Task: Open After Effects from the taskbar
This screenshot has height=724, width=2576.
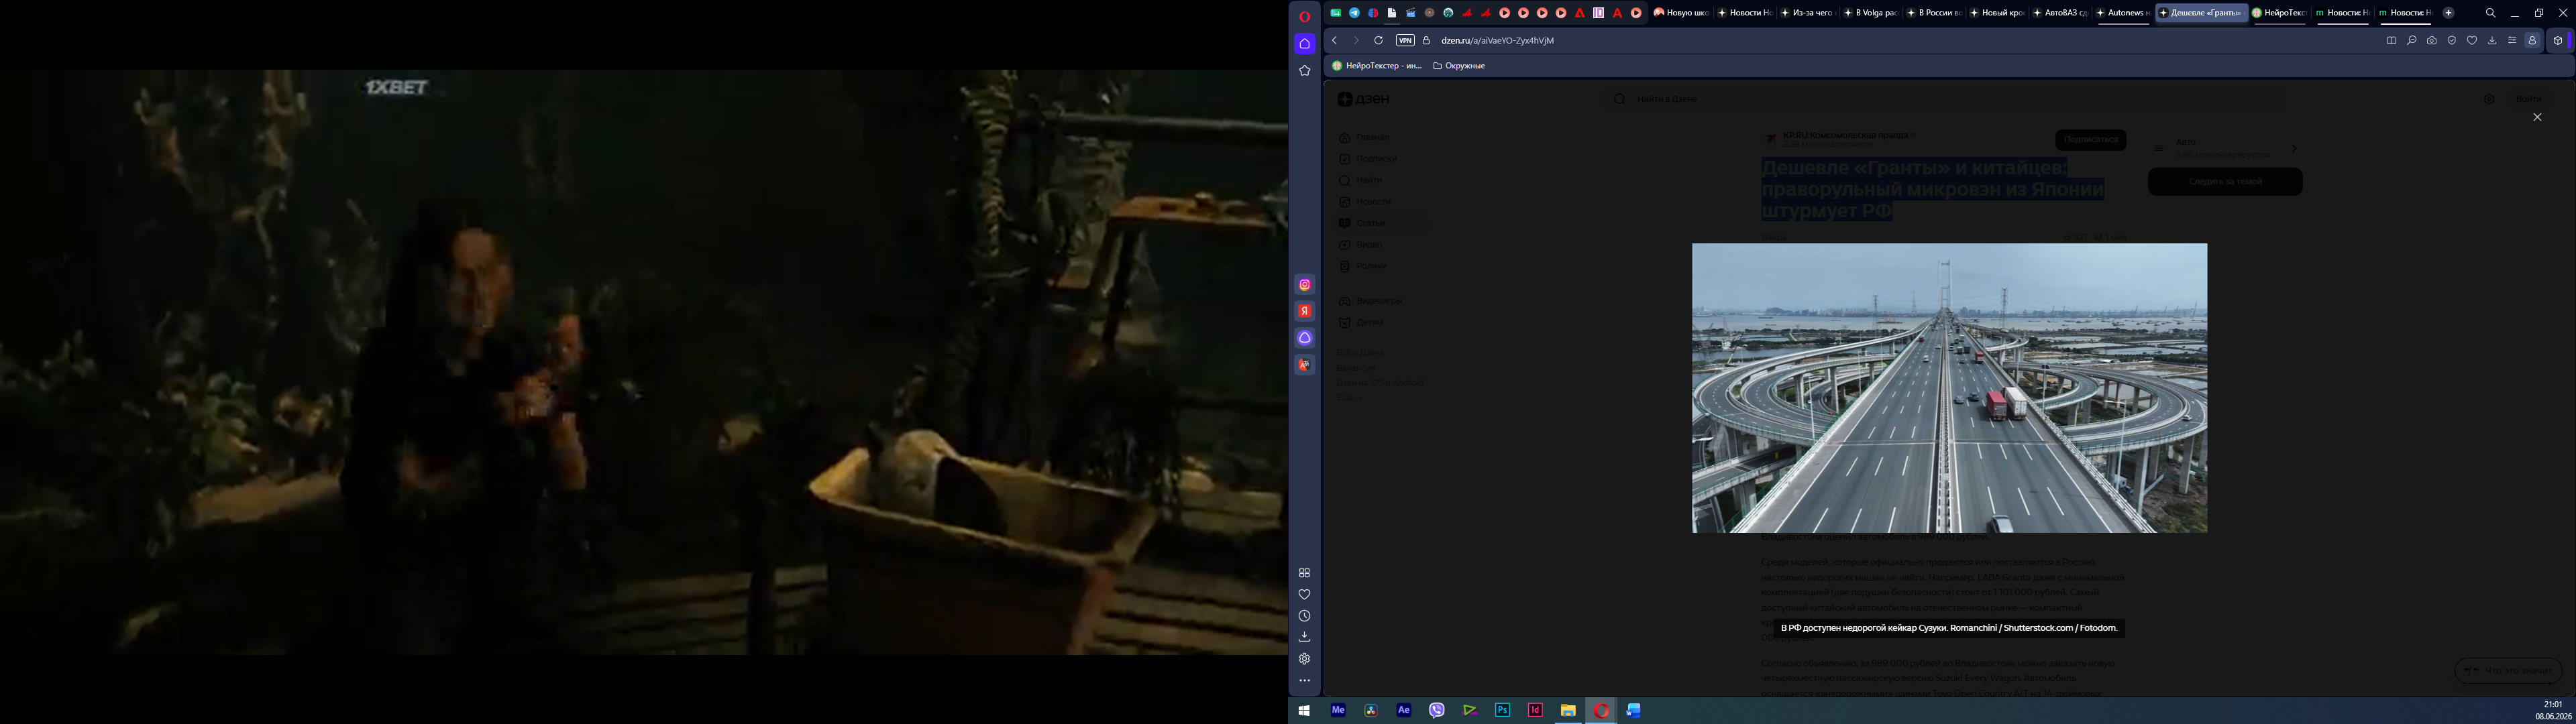Action: (1404, 710)
